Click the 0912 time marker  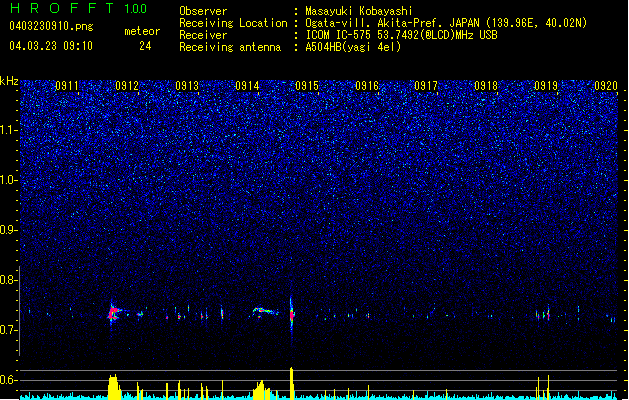[x=127, y=86]
